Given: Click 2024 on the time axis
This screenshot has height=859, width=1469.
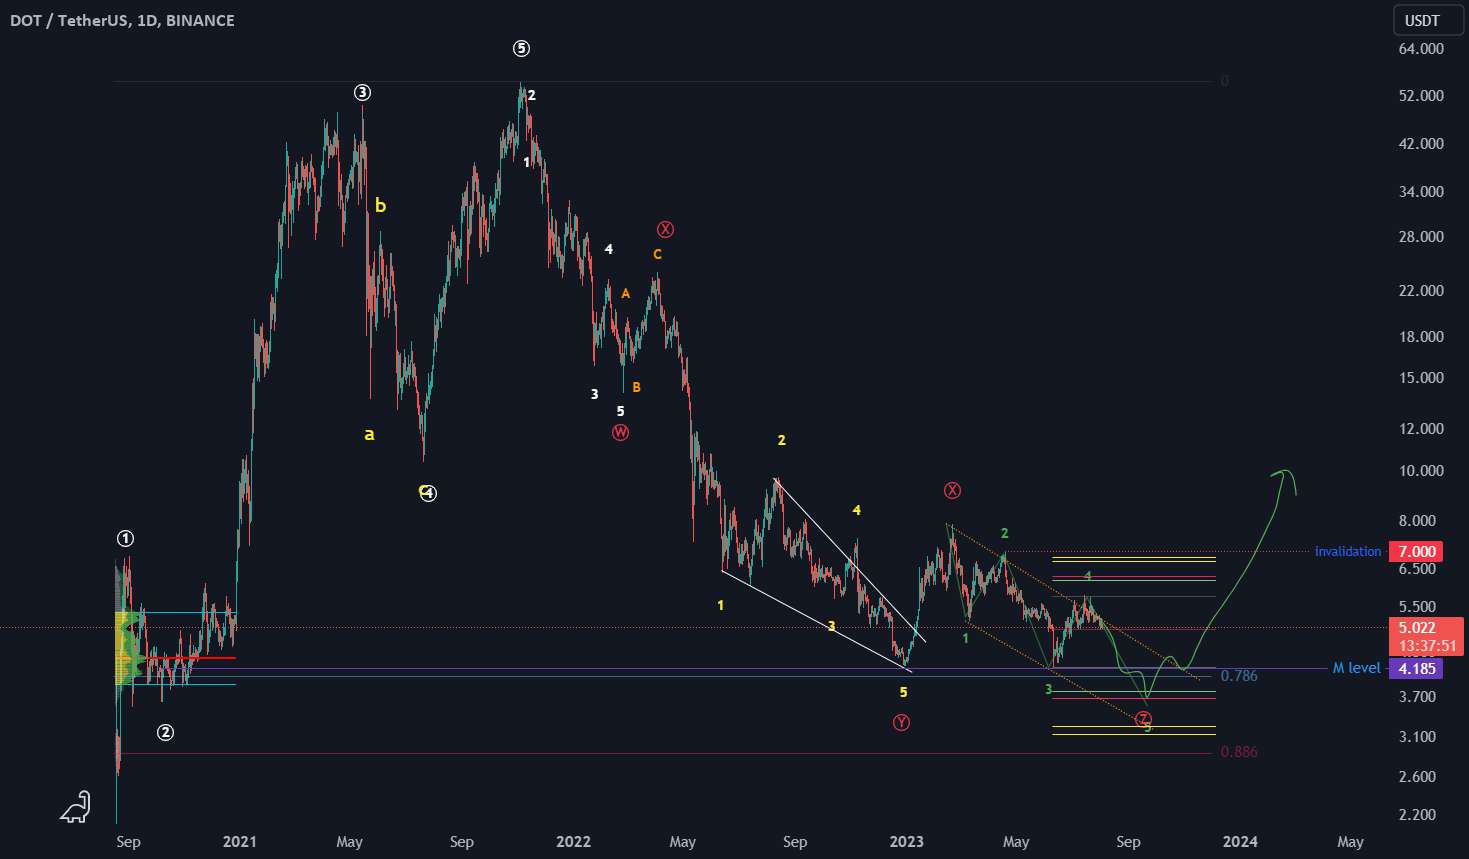Looking at the screenshot, I should point(1240,842).
